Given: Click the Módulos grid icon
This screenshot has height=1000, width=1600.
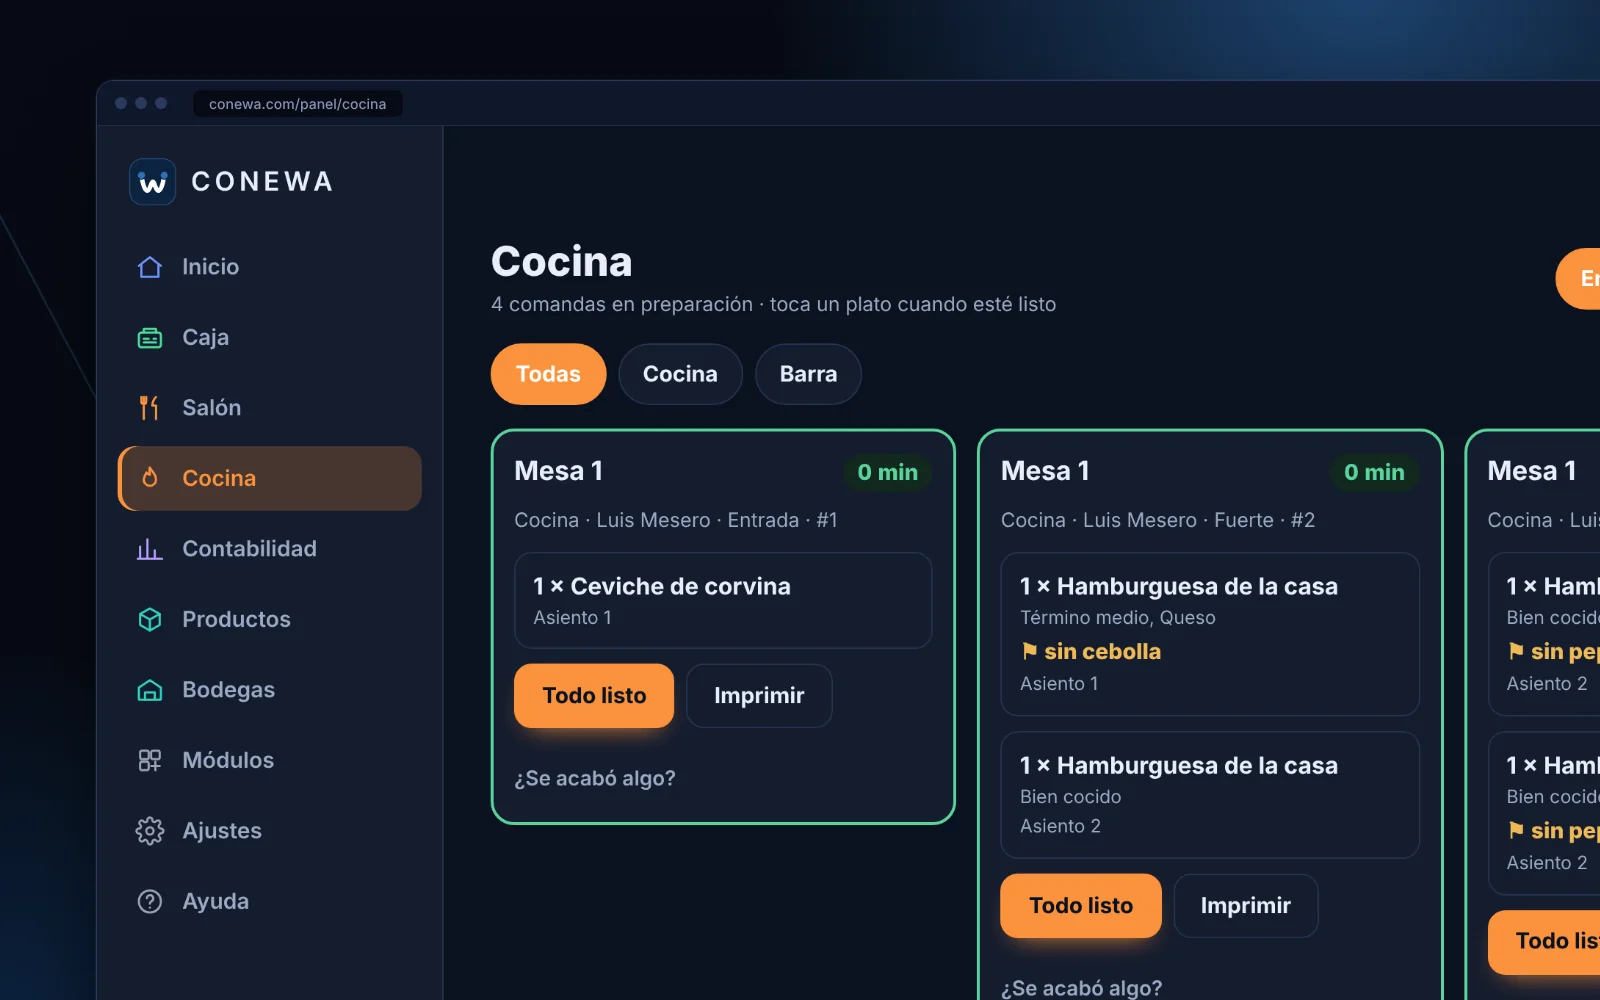Looking at the screenshot, I should point(150,761).
